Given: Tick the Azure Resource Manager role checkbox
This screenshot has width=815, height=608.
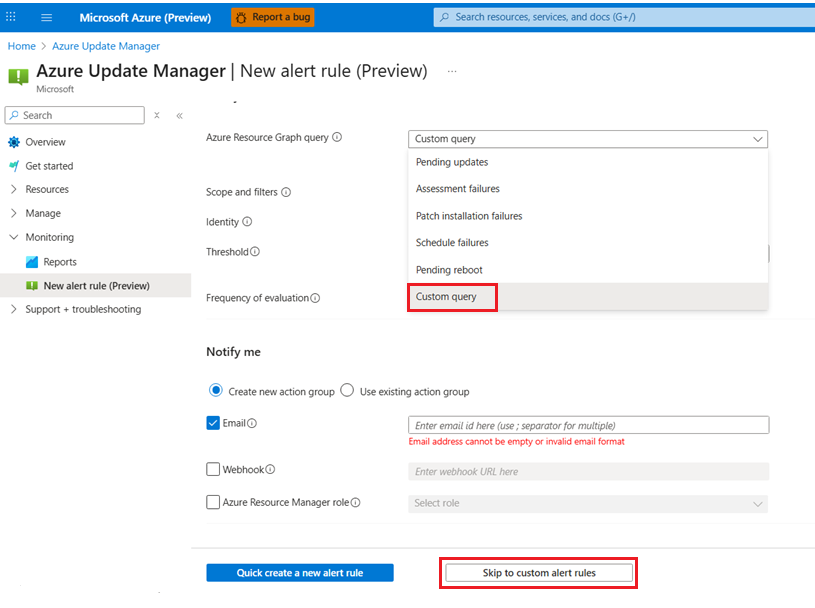Looking at the screenshot, I should tap(213, 503).
